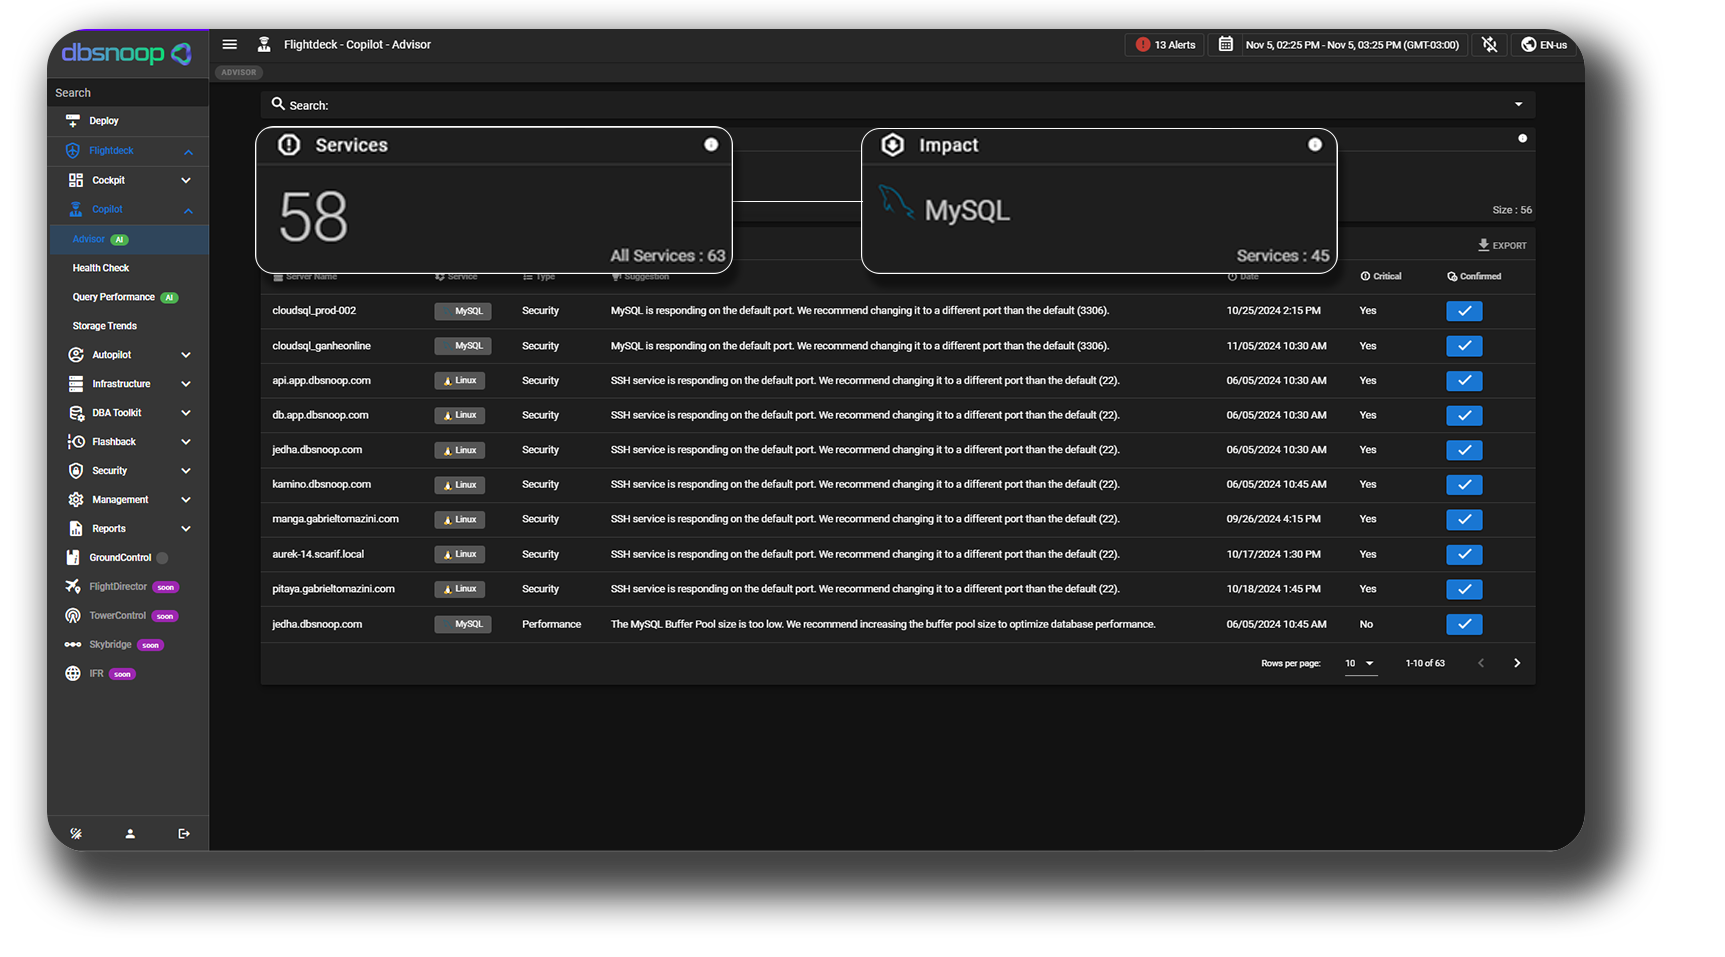Select the Advisor menu item
Image resolution: width=1725 pixels, height=957 pixels.
(128, 239)
